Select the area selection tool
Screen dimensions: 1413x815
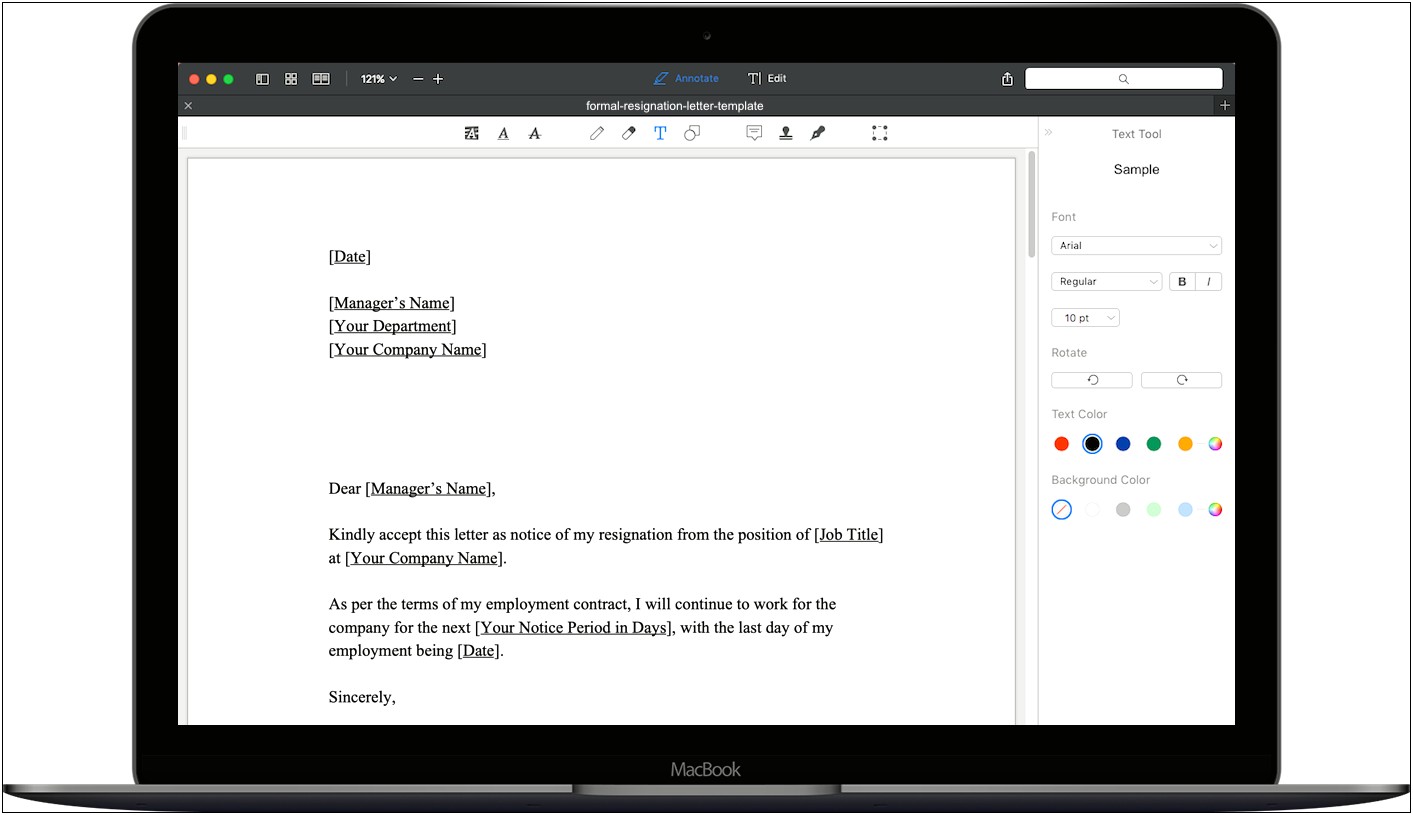click(x=879, y=133)
